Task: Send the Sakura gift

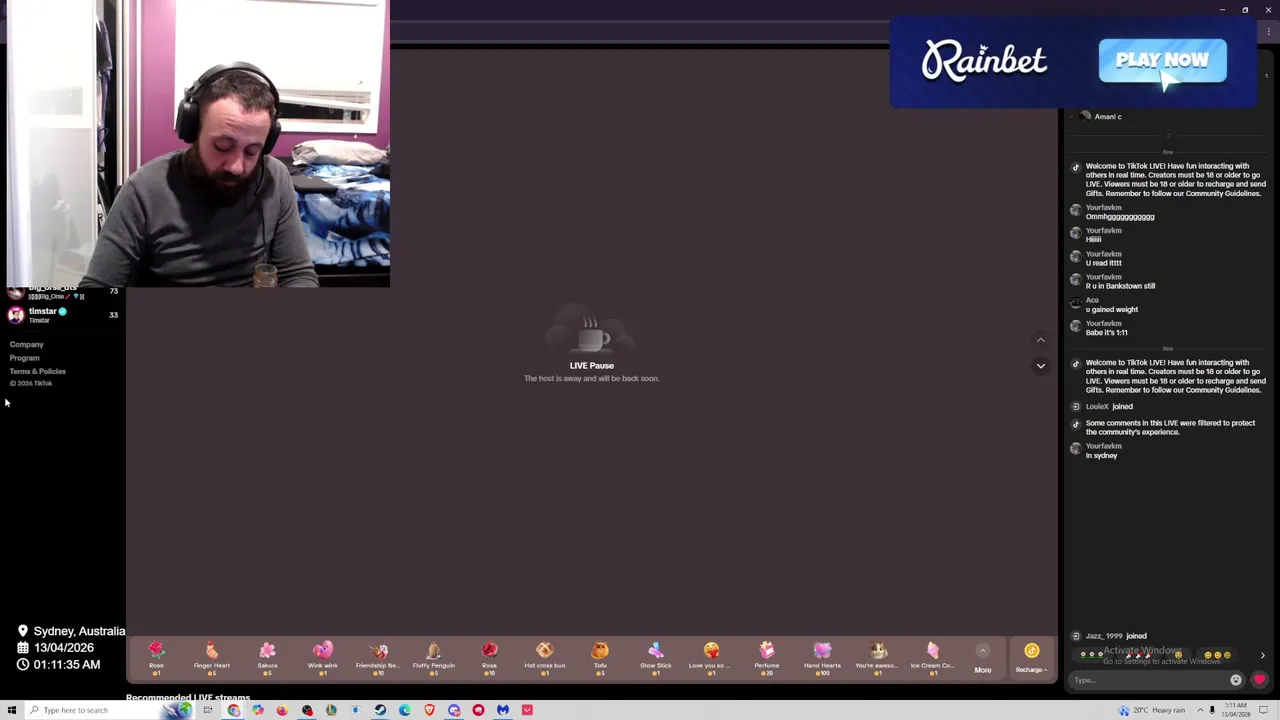Action: tap(267, 658)
